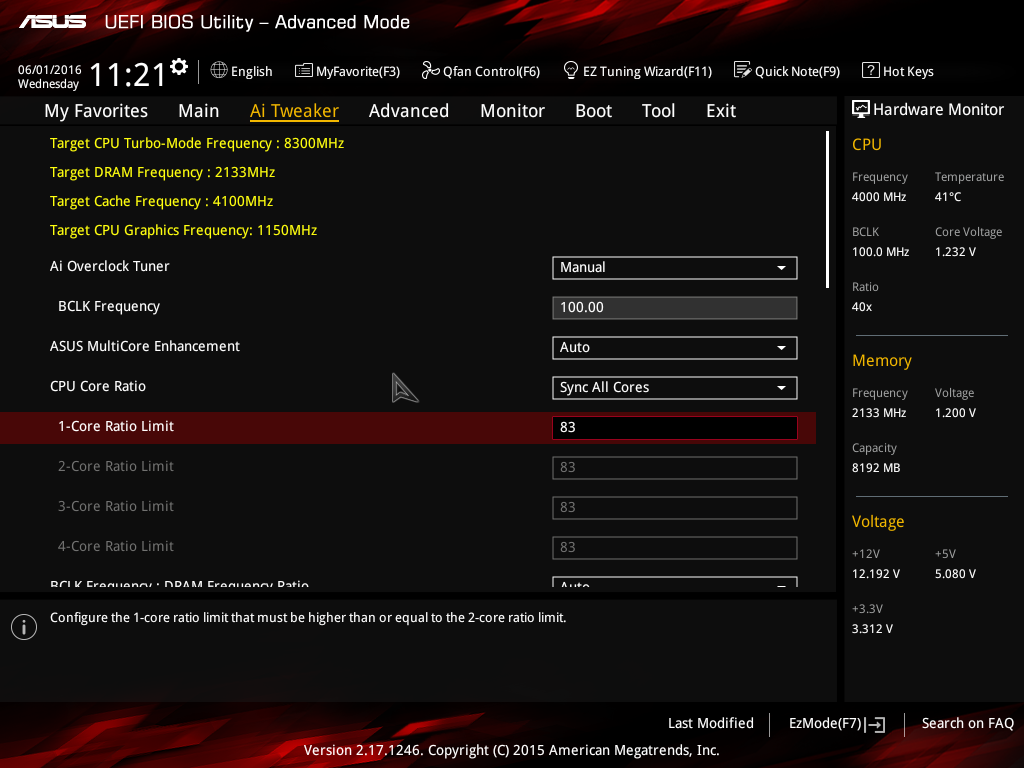Open ASUS MultiCore Enhancement dropdown
This screenshot has height=768, width=1024.
click(x=675, y=347)
